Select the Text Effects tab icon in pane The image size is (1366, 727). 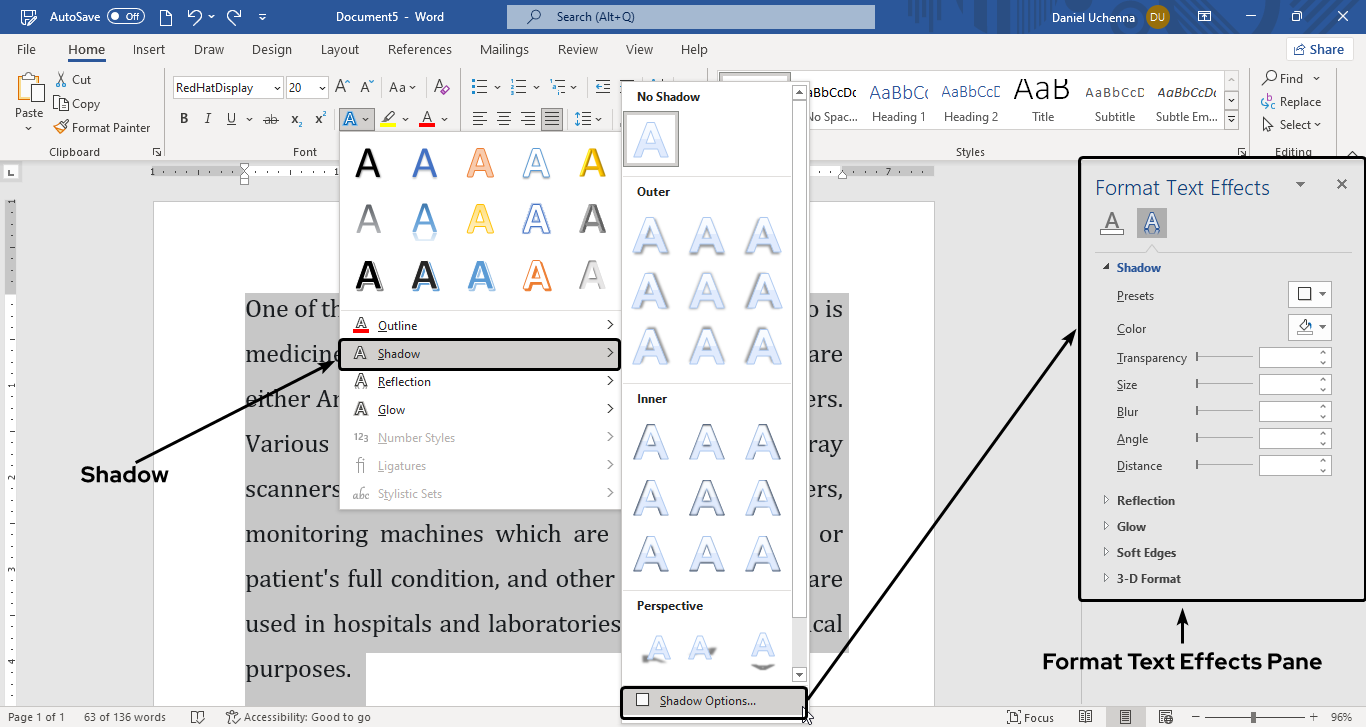point(1152,223)
